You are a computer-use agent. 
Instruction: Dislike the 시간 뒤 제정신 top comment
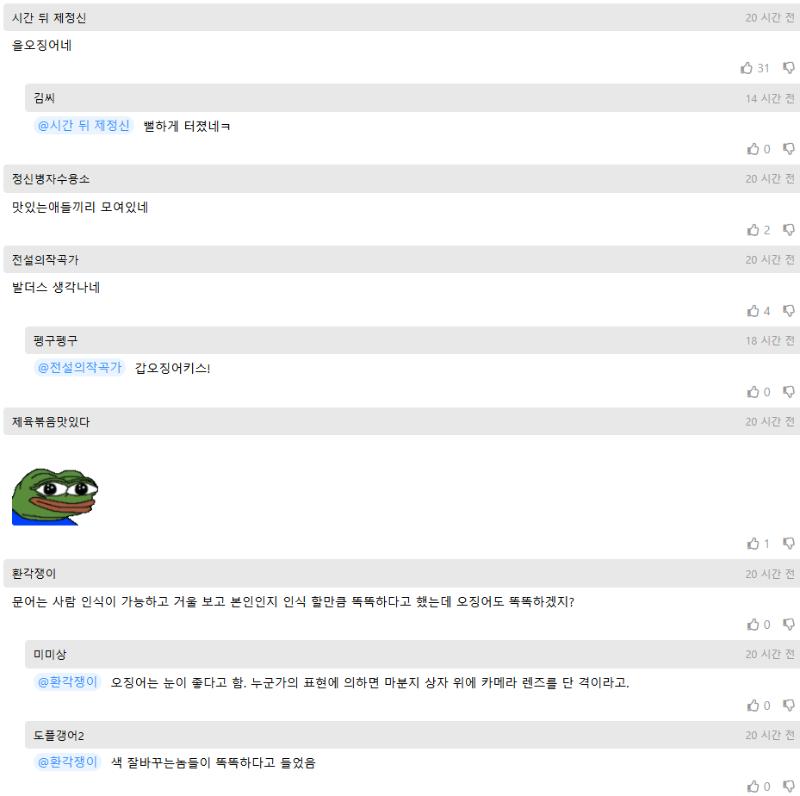point(789,68)
